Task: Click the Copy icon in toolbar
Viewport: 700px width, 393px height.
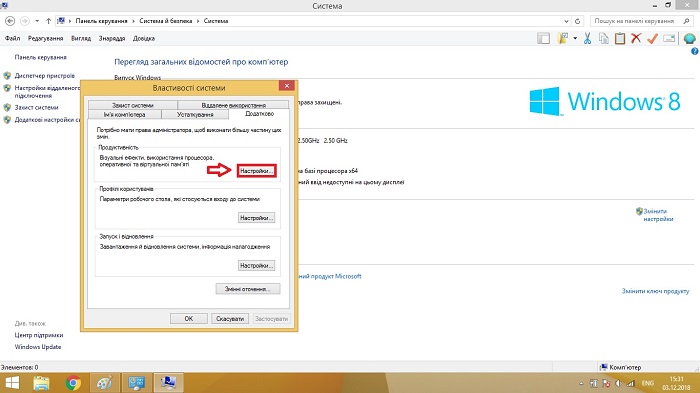Action: click(604, 38)
